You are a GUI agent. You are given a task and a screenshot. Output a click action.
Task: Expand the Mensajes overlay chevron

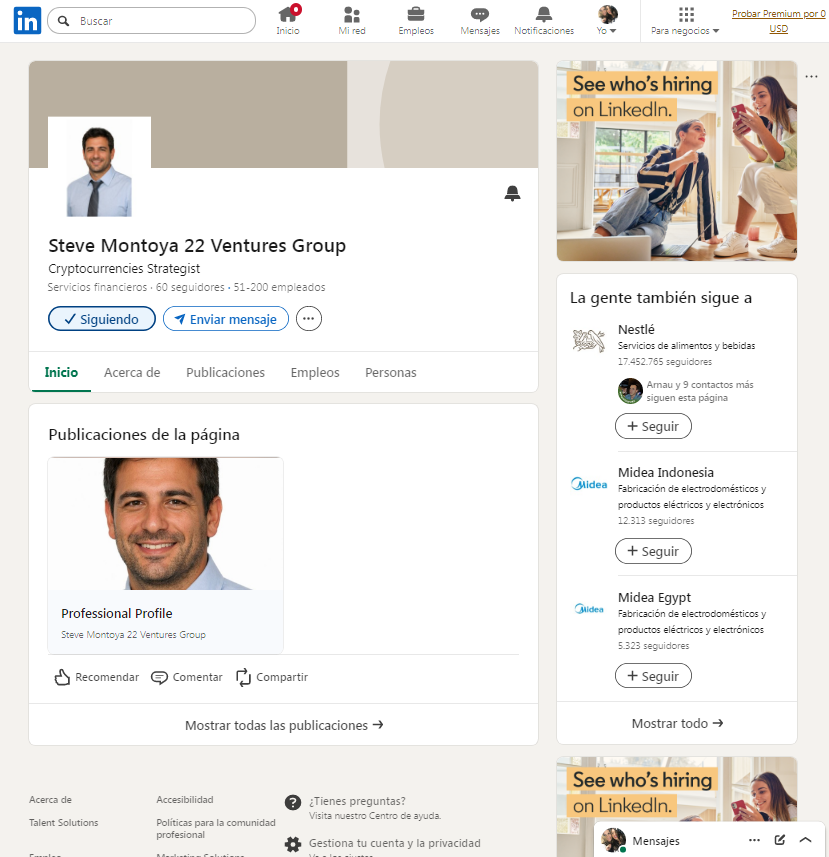click(x=806, y=840)
